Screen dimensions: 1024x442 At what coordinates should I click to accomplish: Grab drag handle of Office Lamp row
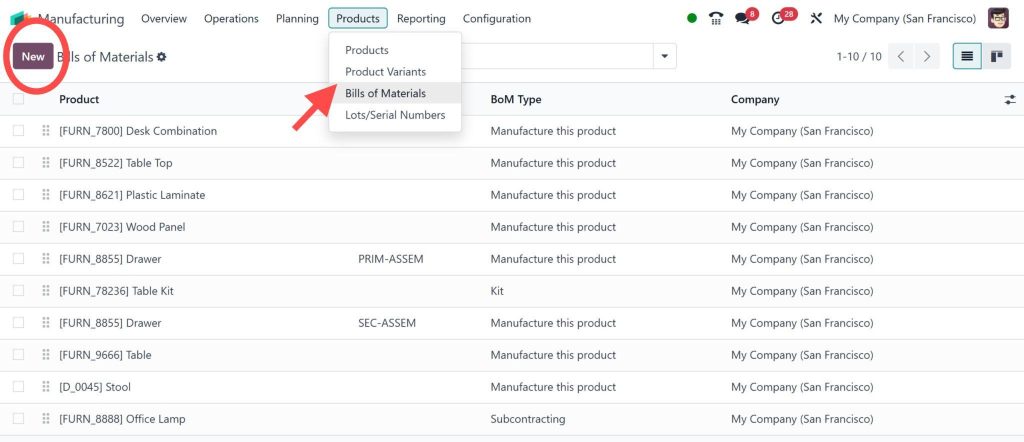pos(46,419)
